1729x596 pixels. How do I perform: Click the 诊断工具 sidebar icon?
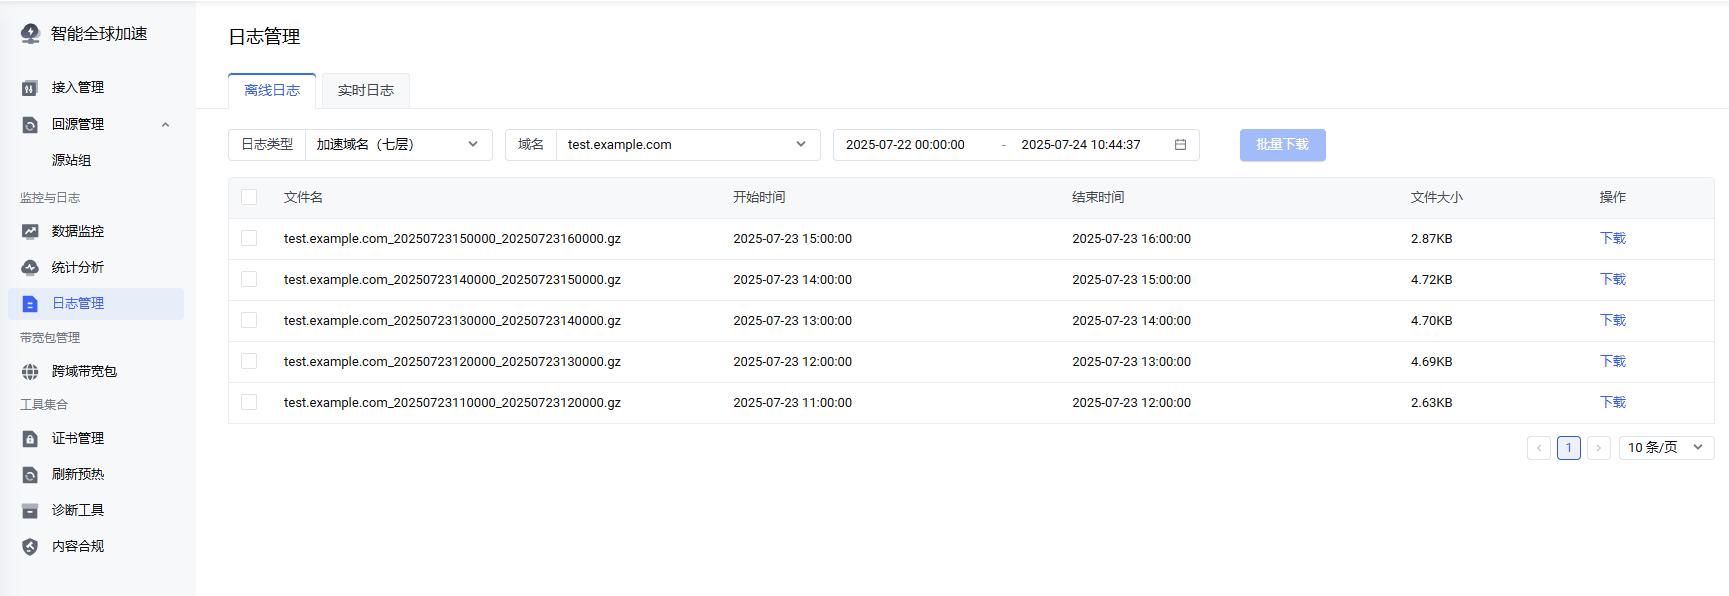[x=30, y=511]
